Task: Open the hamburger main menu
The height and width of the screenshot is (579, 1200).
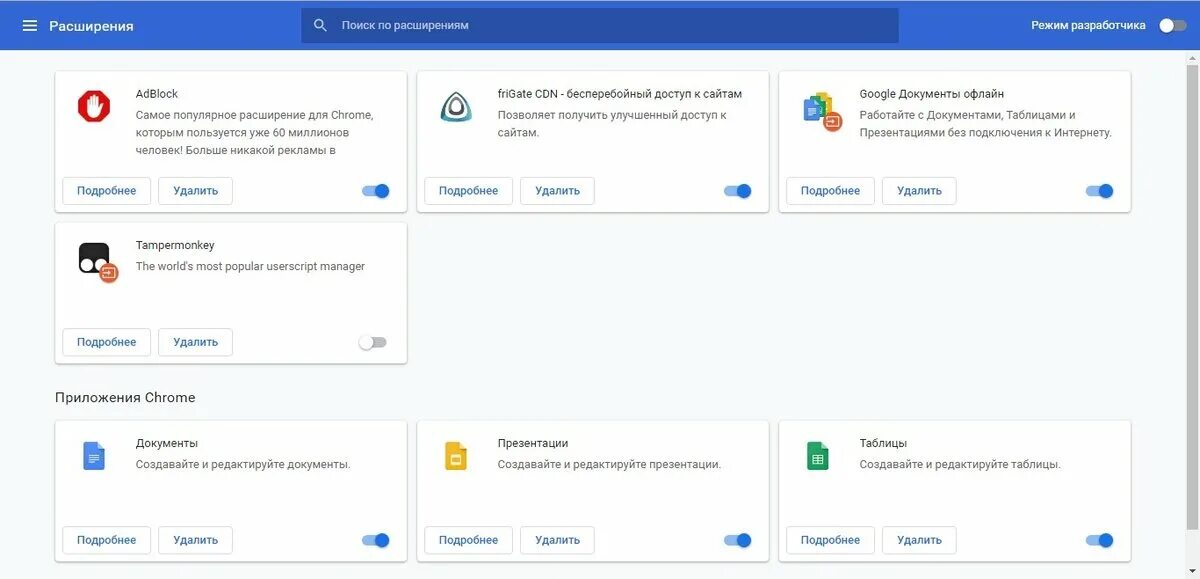Action: coord(30,25)
